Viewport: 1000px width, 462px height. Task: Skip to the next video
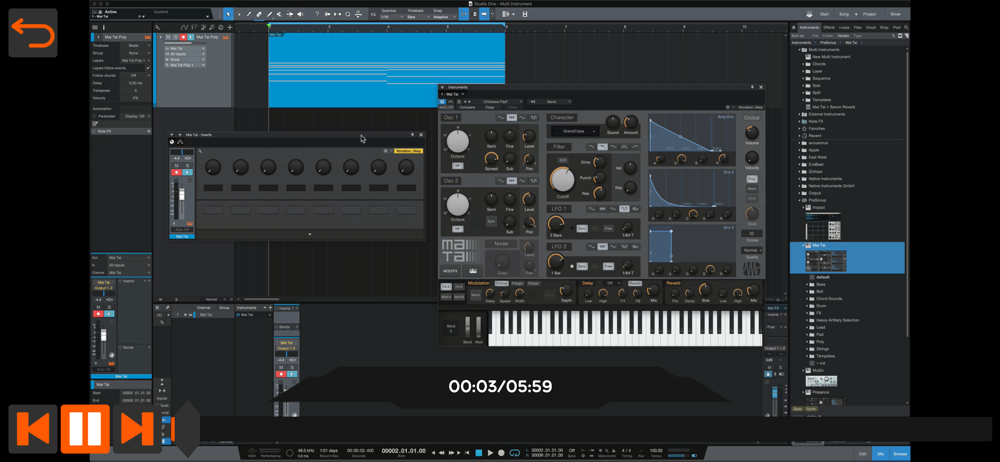click(x=136, y=428)
